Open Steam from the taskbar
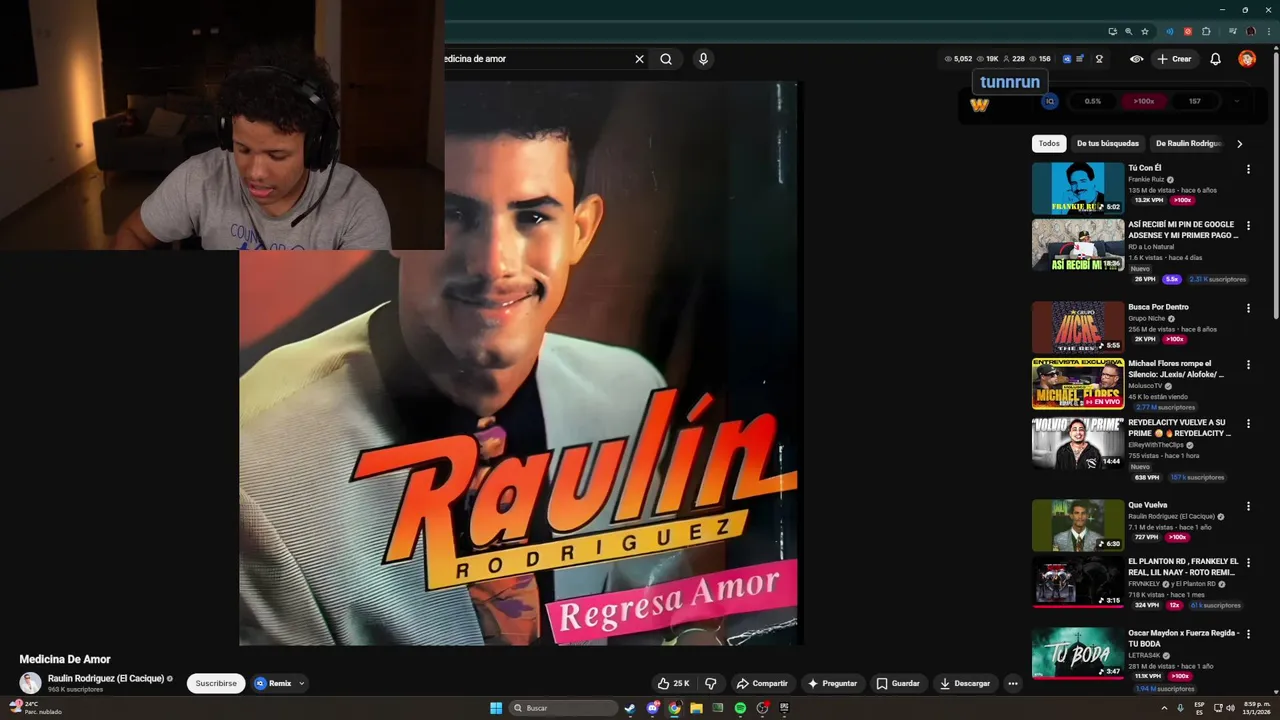 click(x=630, y=708)
